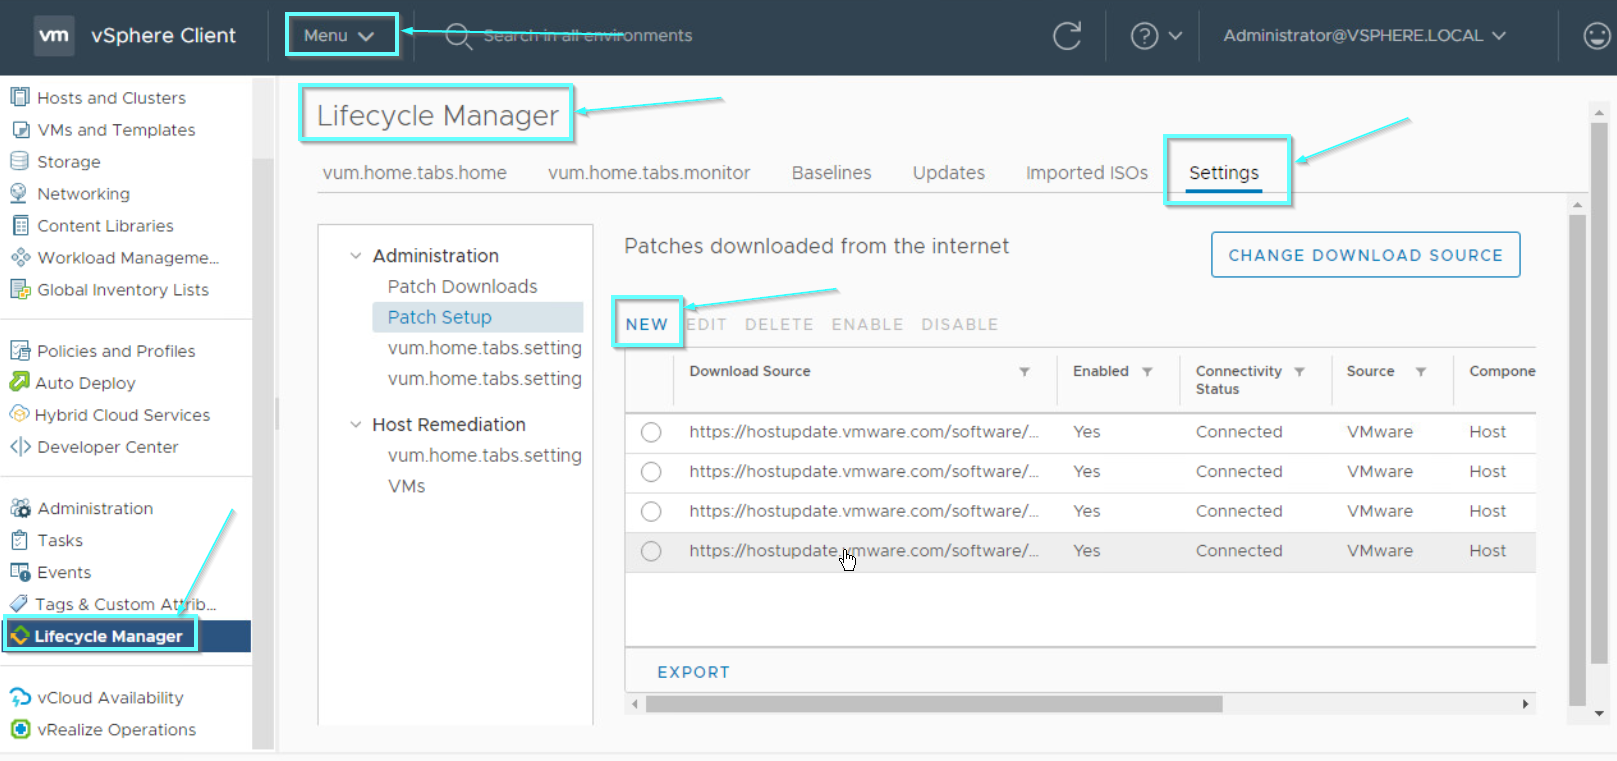Select VMs under Host Remediation

(406, 487)
